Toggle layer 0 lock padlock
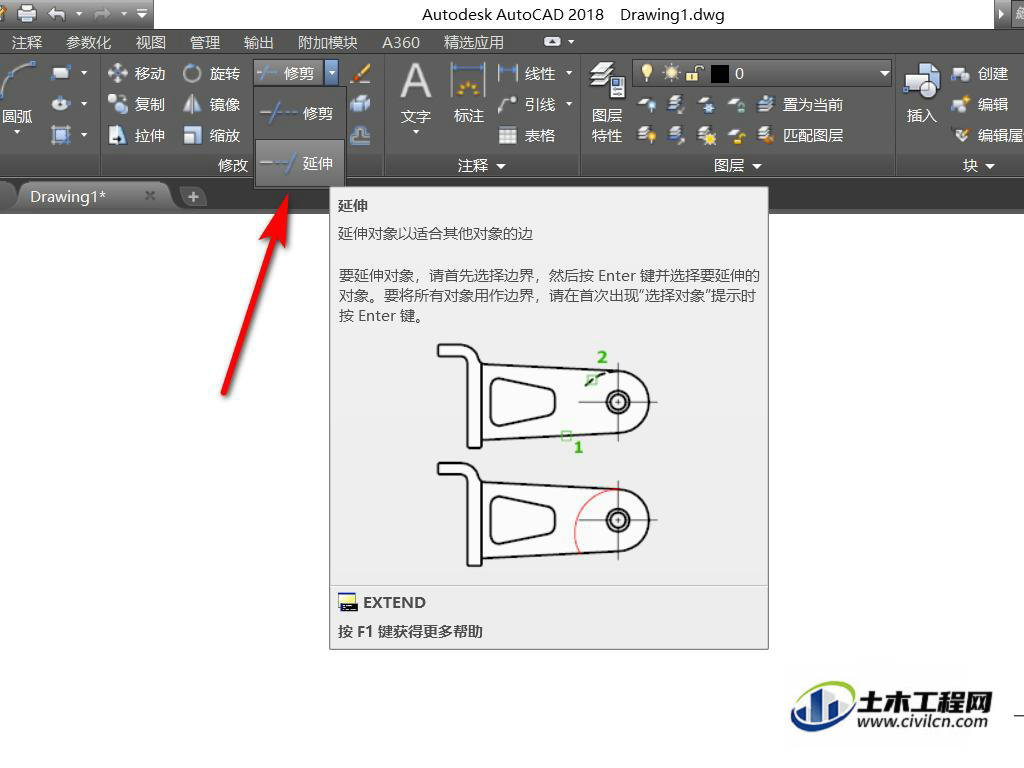 pyautogui.click(x=694, y=72)
